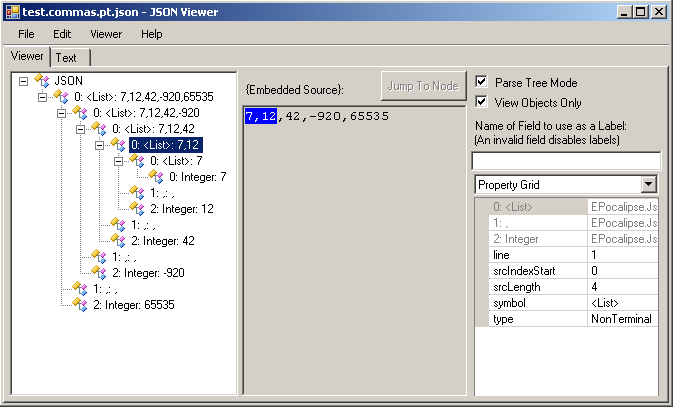Select tree row Integer: -920
The width and height of the screenshot is (673, 407).
[x=148, y=273]
